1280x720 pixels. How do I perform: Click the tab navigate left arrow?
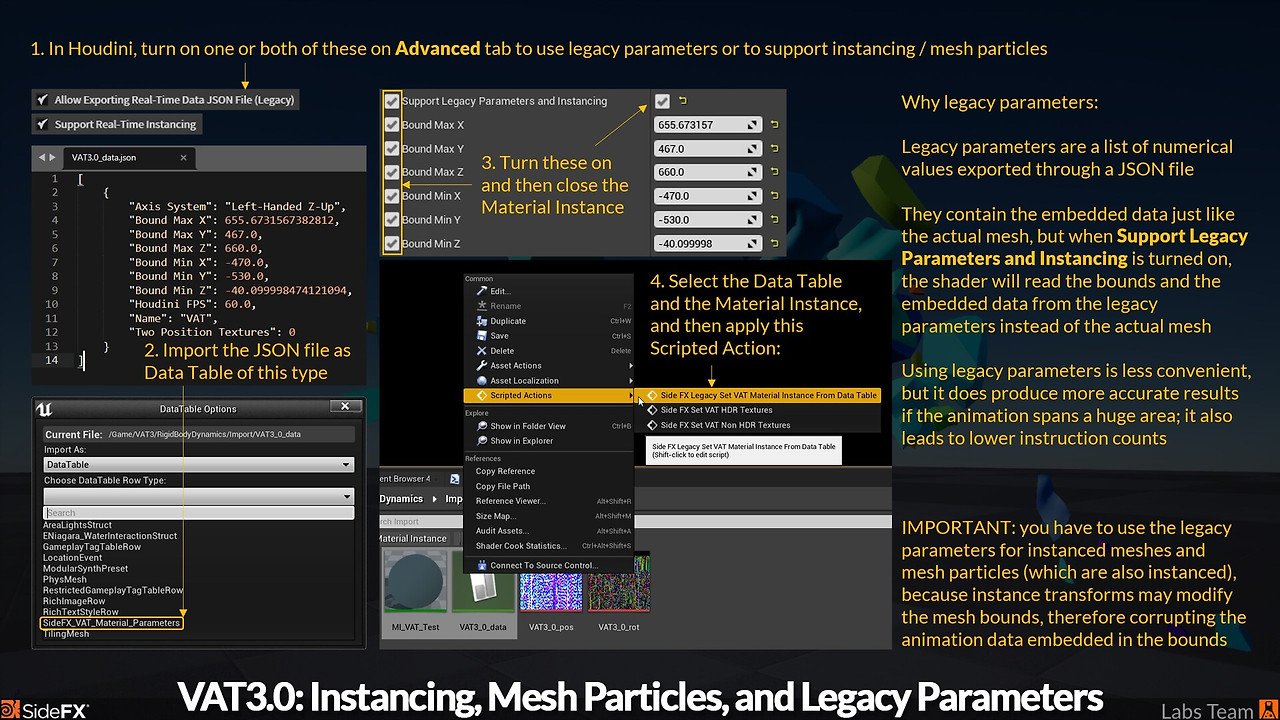pyautogui.click(x=42, y=157)
